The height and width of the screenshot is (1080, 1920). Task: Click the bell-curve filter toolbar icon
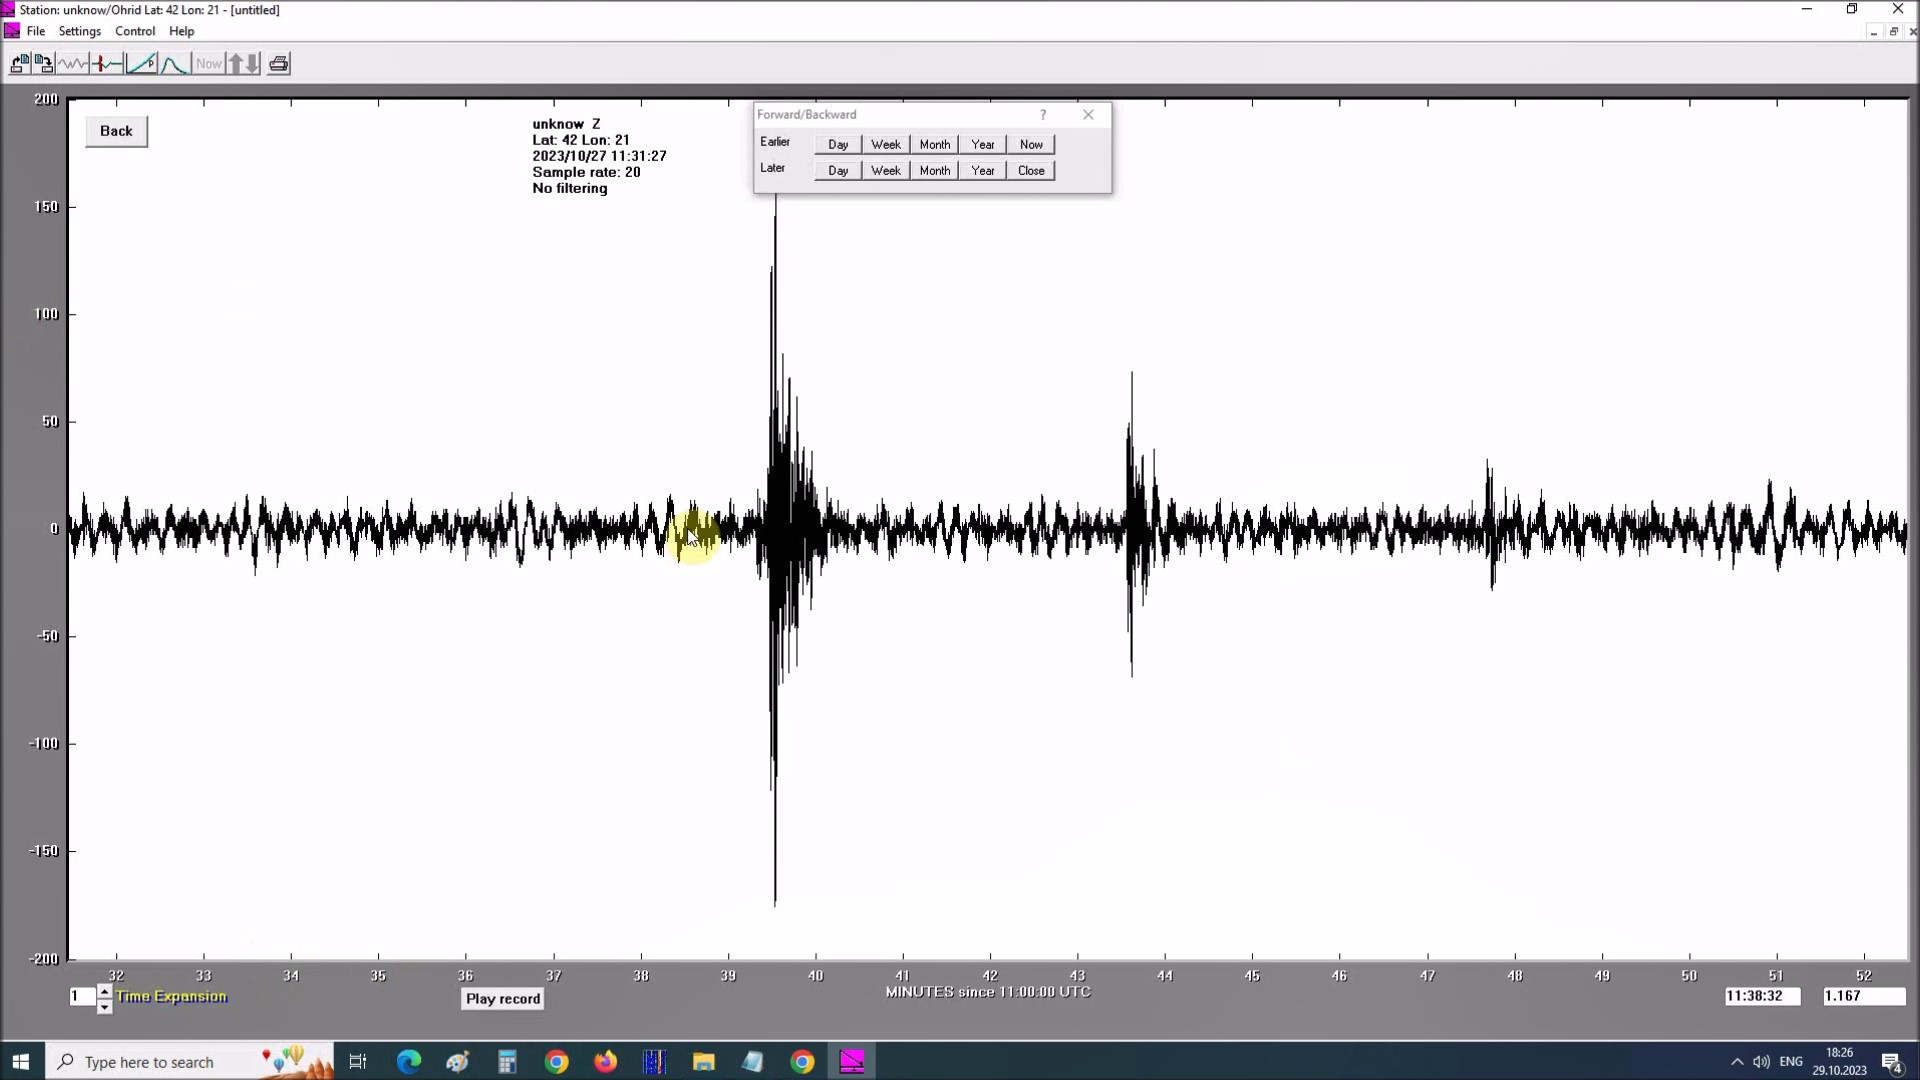(x=174, y=64)
